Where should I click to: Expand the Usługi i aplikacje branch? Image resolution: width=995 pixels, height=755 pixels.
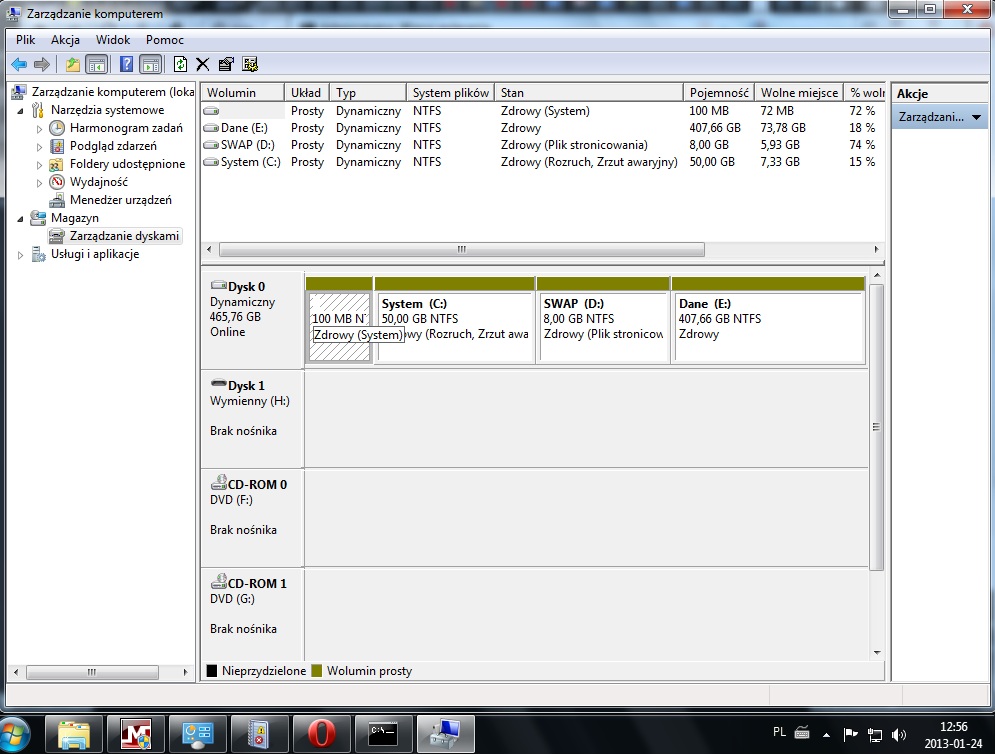coord(20,255)
